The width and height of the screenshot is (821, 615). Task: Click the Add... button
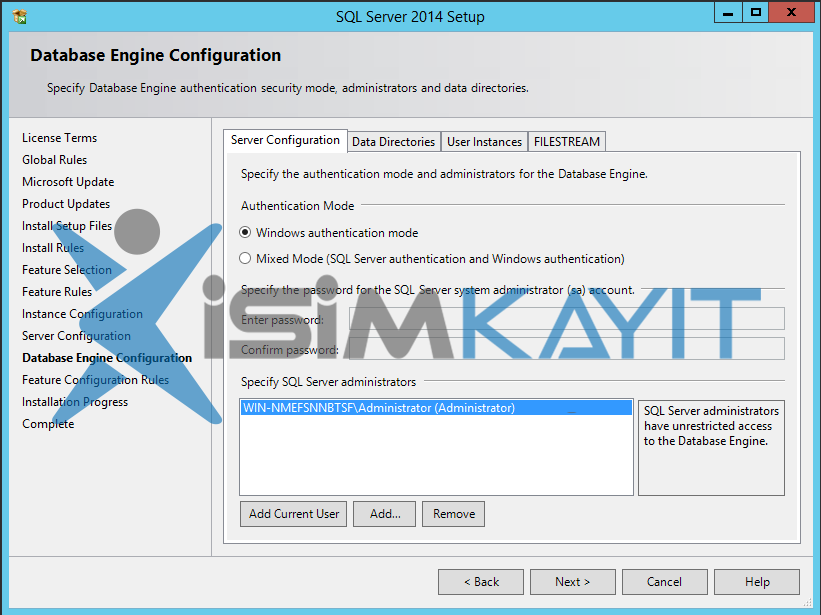385,514
